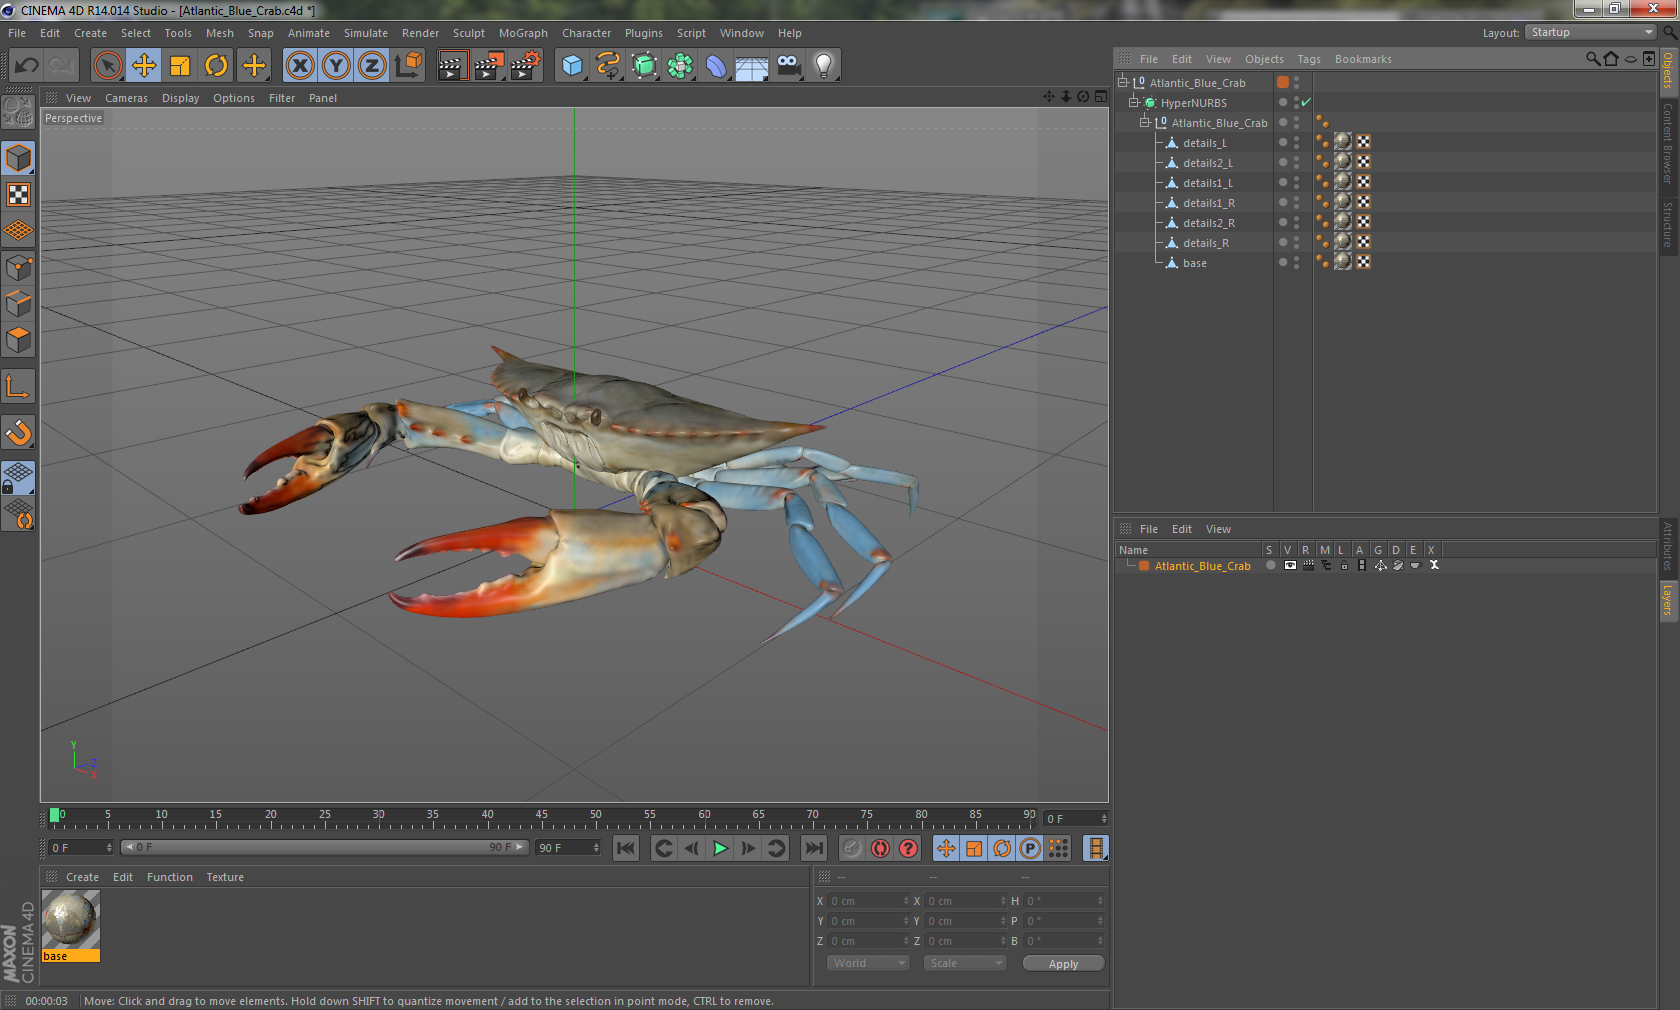Play animation forward
This screenshot has width=1680, height=1010.
(x=720, y=848)
